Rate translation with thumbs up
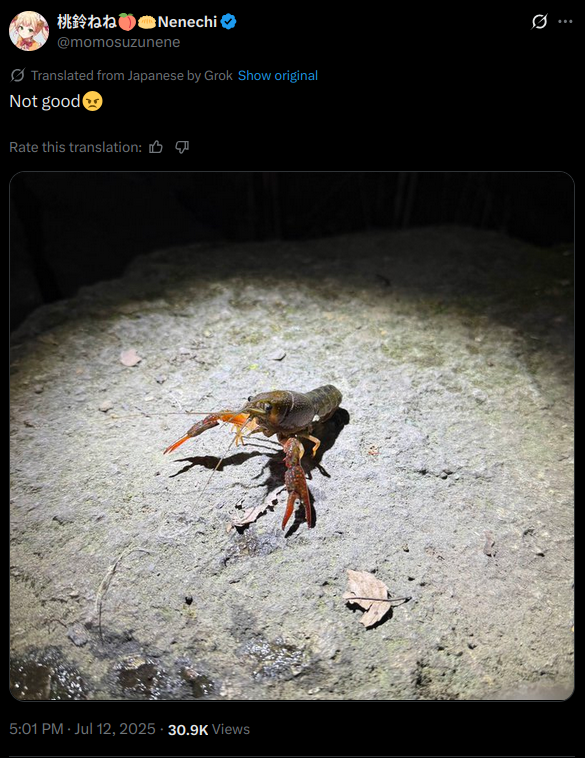Screen dimensions: 585x758 (156, 147)
